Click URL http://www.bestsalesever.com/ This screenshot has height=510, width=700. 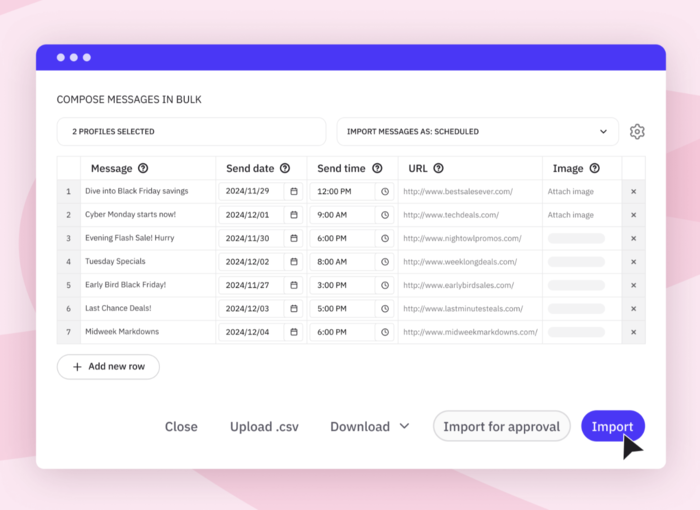tap(458, 192)
